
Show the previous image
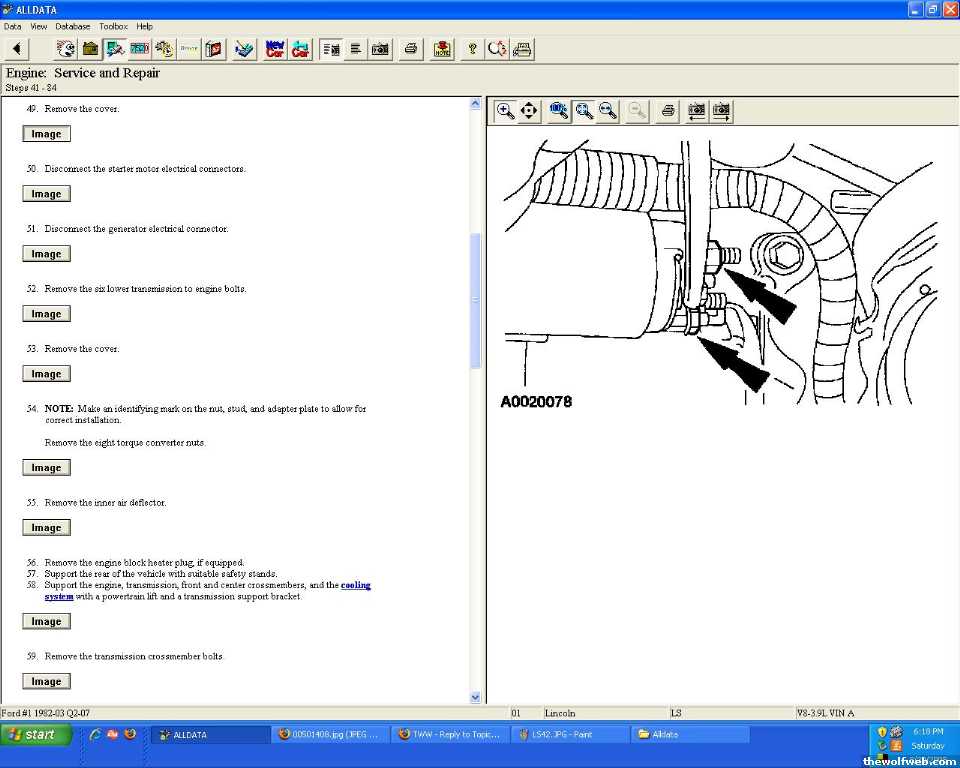point(697,111)
